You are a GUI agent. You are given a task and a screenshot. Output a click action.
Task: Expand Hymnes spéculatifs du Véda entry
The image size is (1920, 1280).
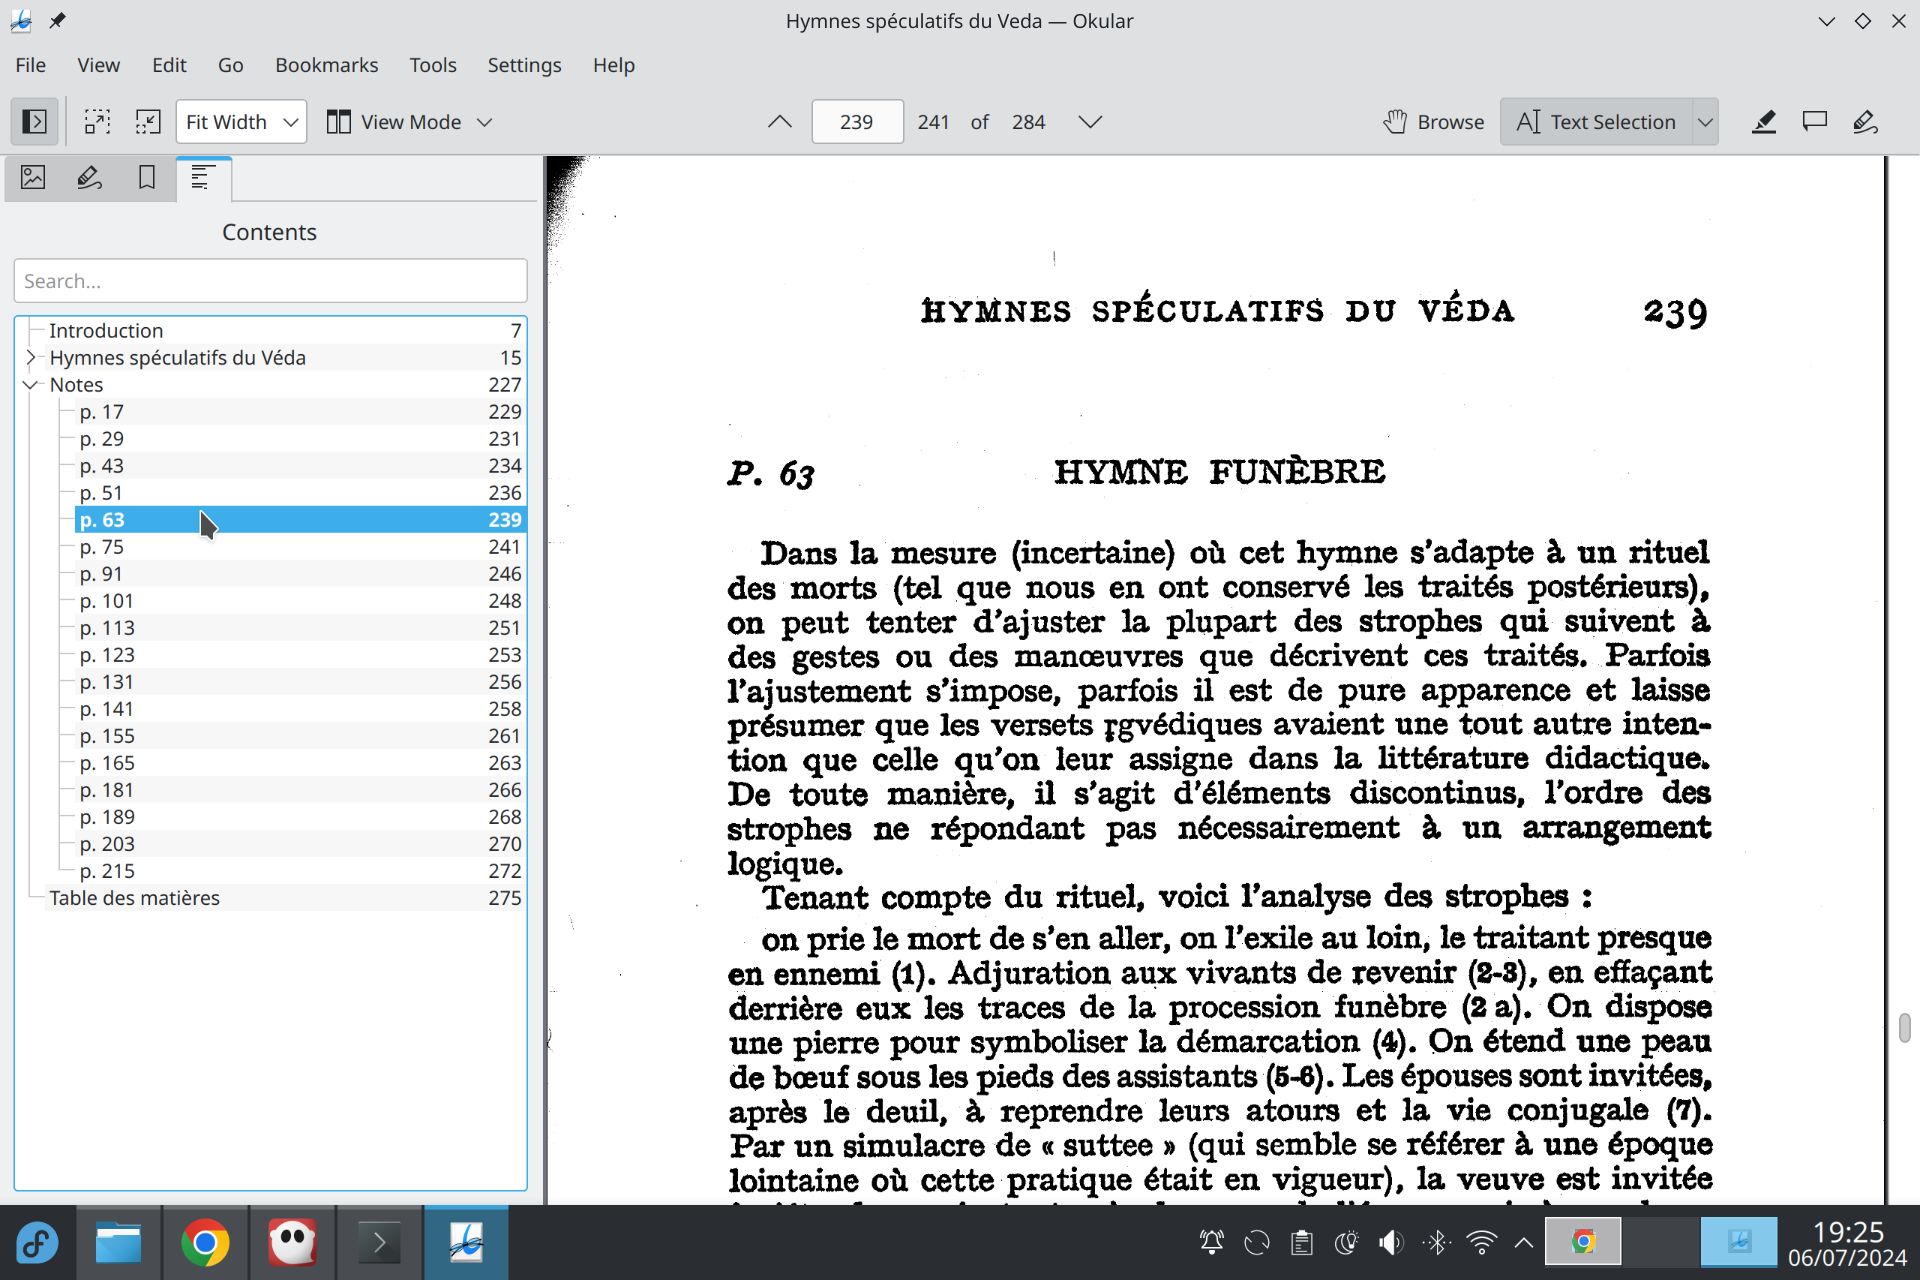pyautogui.click(x=31, y=357)
